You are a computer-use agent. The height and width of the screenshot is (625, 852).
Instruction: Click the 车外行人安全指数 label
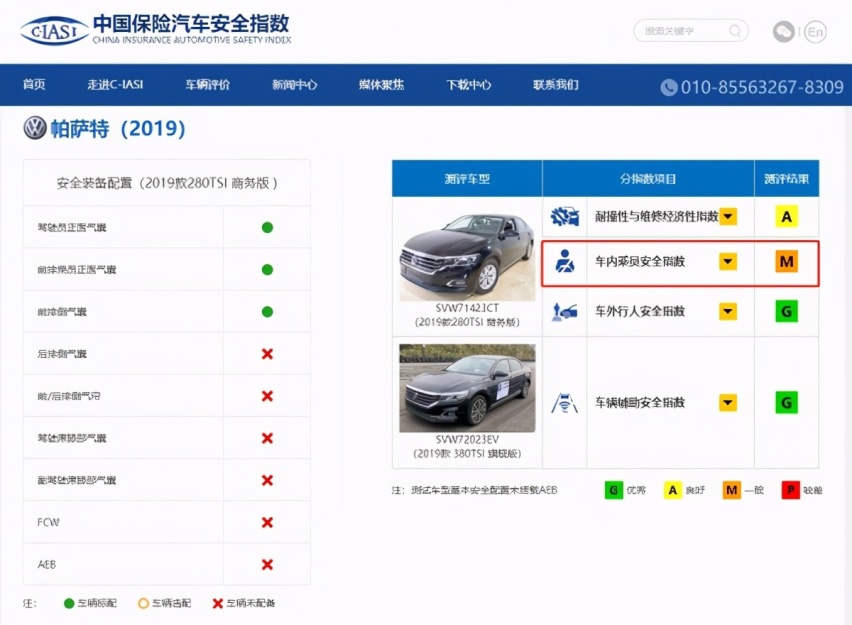640,311
